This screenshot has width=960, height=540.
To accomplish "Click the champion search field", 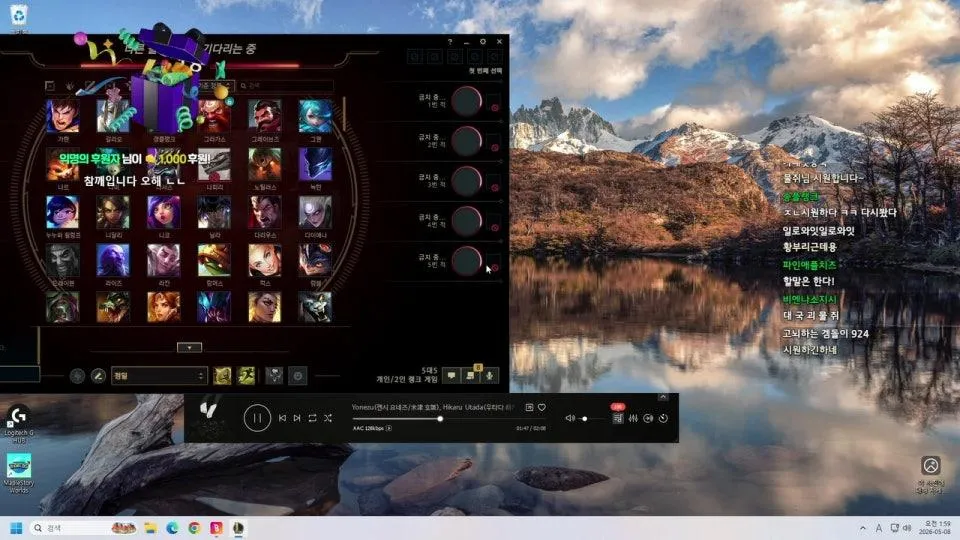I will pyautogui.click(x=286, y=86).
